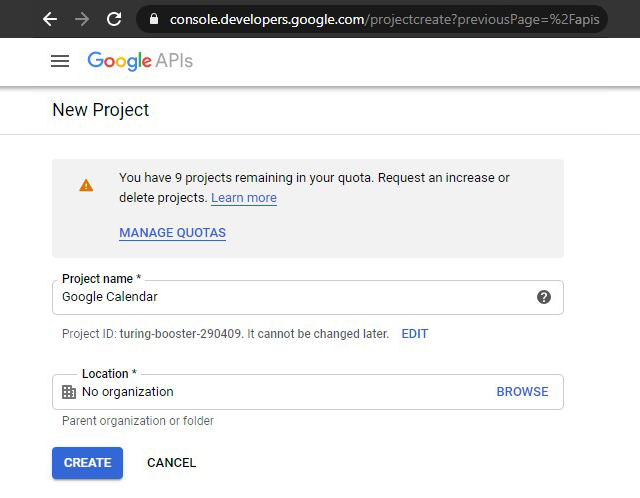The height and width of the screenshot is (498, 640).
Task: Click the New Project page heading
Action: coord(101,110)
